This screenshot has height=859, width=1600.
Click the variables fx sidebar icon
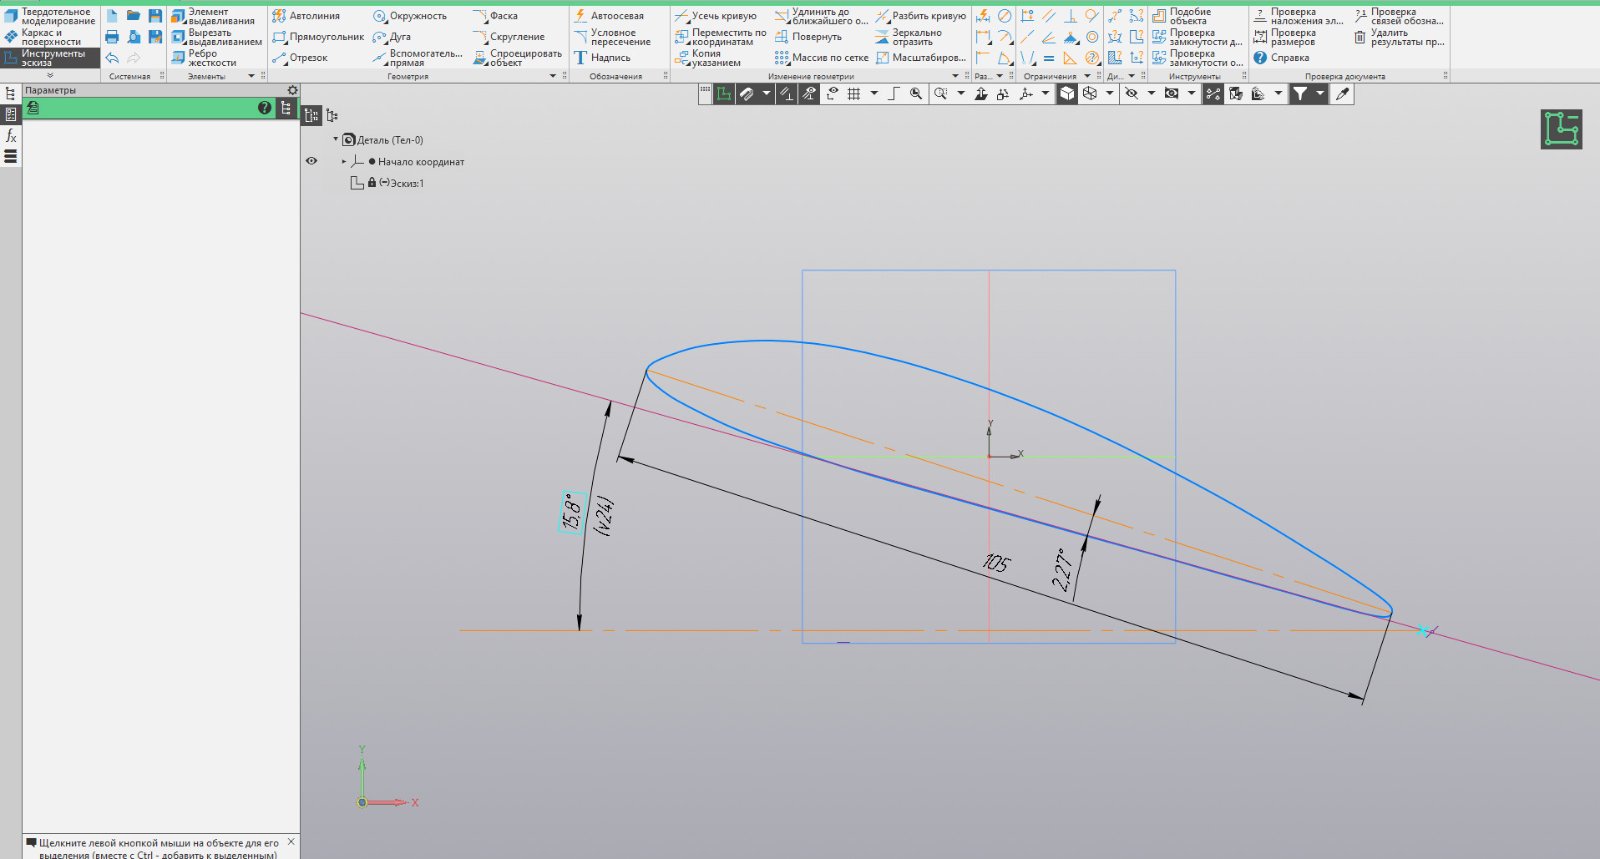click(11, 135)
